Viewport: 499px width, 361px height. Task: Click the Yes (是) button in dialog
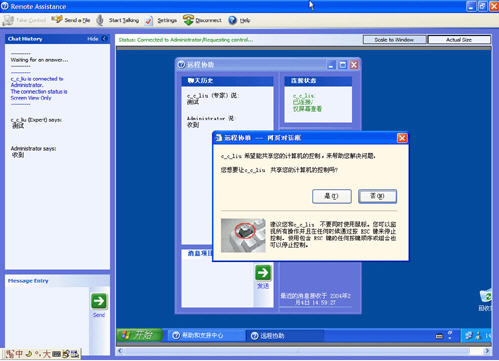332,196
